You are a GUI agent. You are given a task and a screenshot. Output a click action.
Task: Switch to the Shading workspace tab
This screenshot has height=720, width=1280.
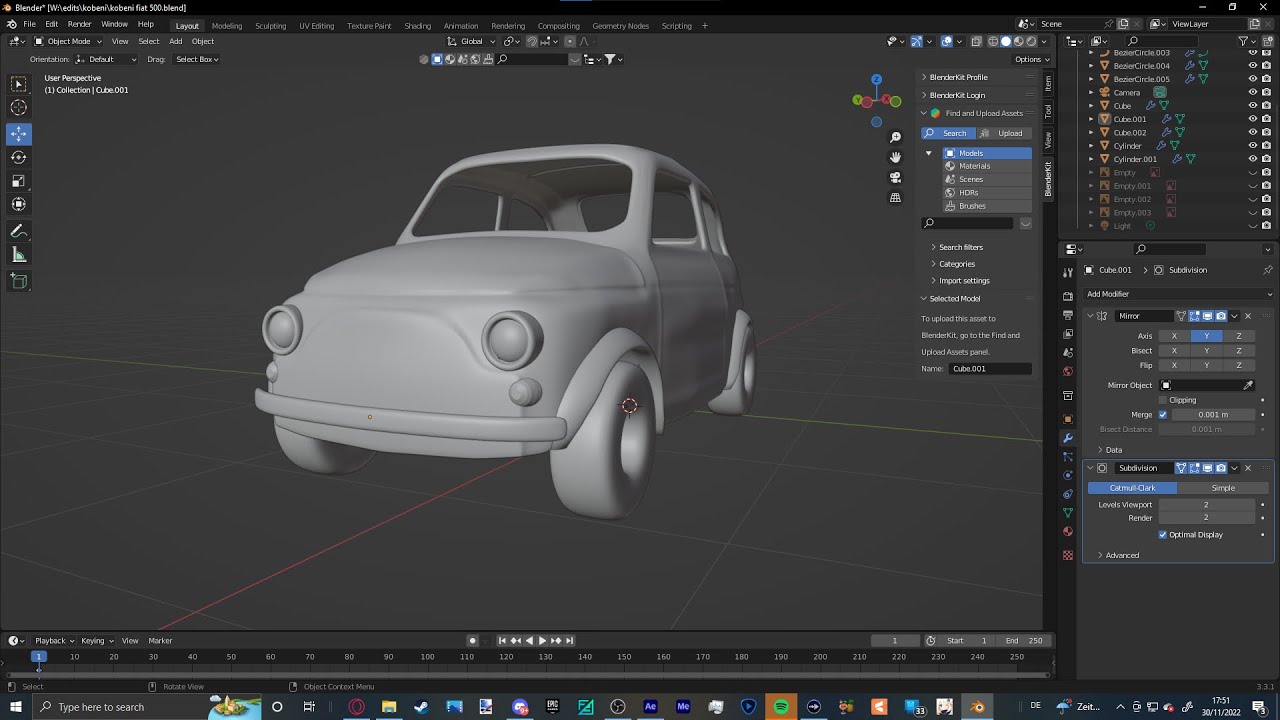tap(417, 25)
